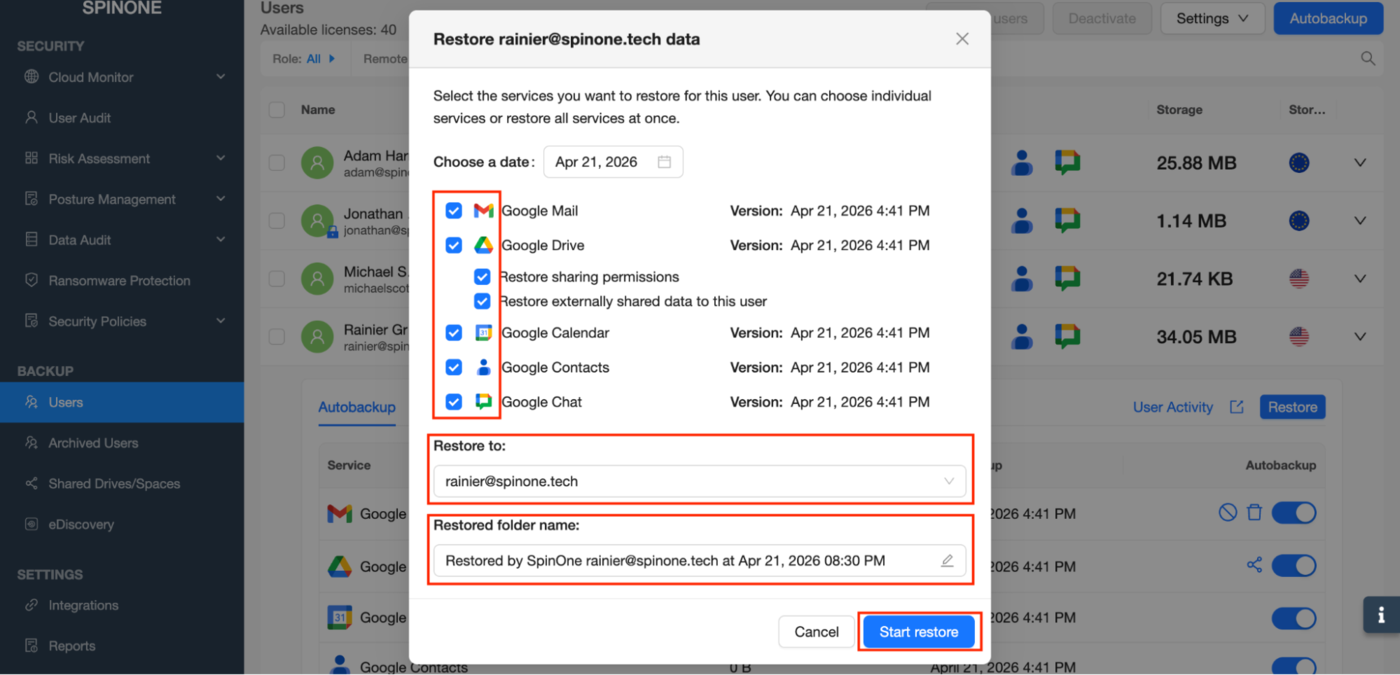Open Integrations settings

122,605
